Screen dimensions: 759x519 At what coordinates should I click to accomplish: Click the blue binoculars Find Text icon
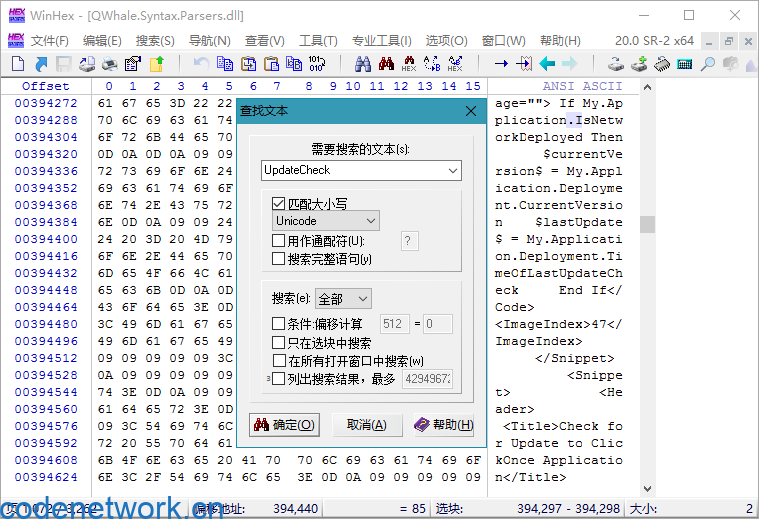coord(363,63)
